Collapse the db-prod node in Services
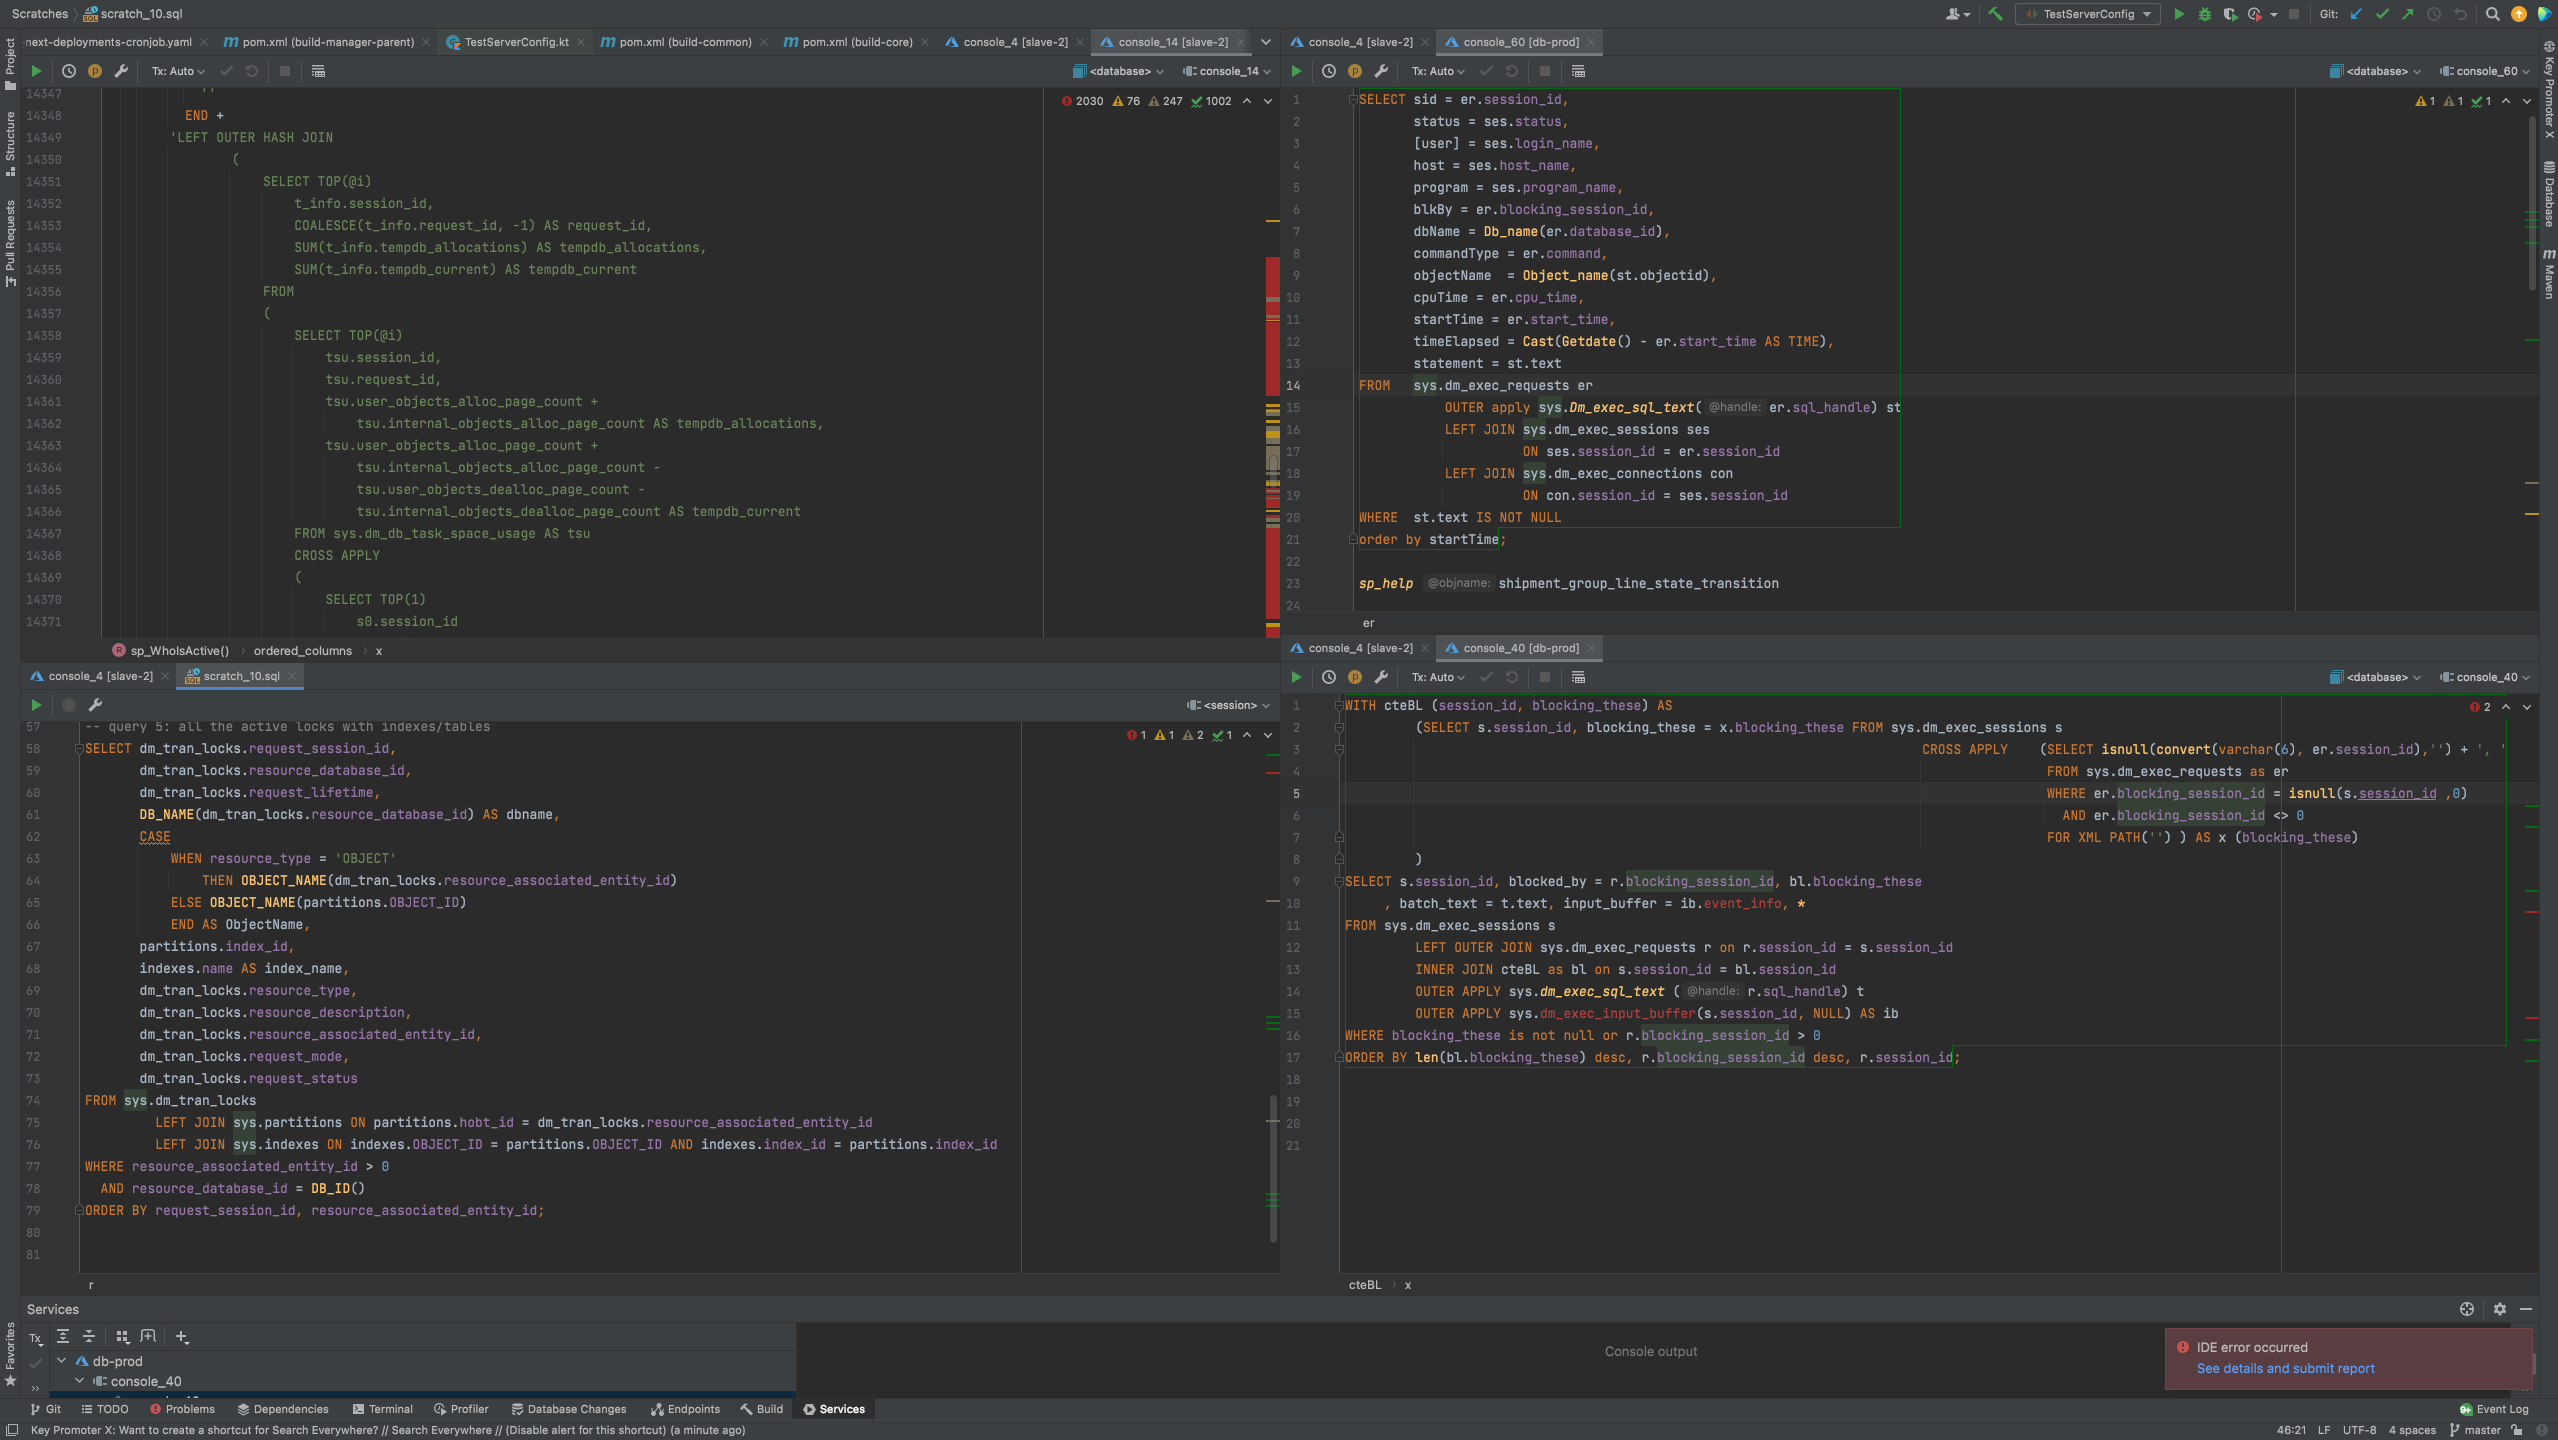Image resolution: width=2558 pixels, height=1440 pixels. pyautogui.click(x=62, y=1361)
